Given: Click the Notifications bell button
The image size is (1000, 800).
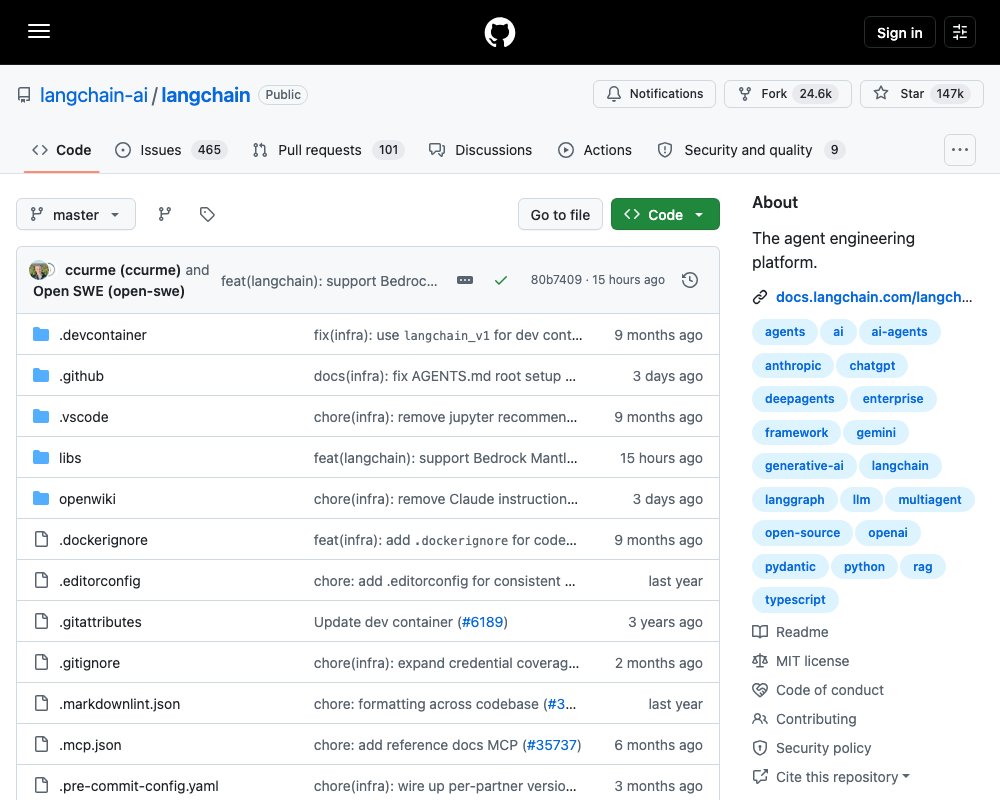Looking at the screenshot, I should (x=654, y=94).
